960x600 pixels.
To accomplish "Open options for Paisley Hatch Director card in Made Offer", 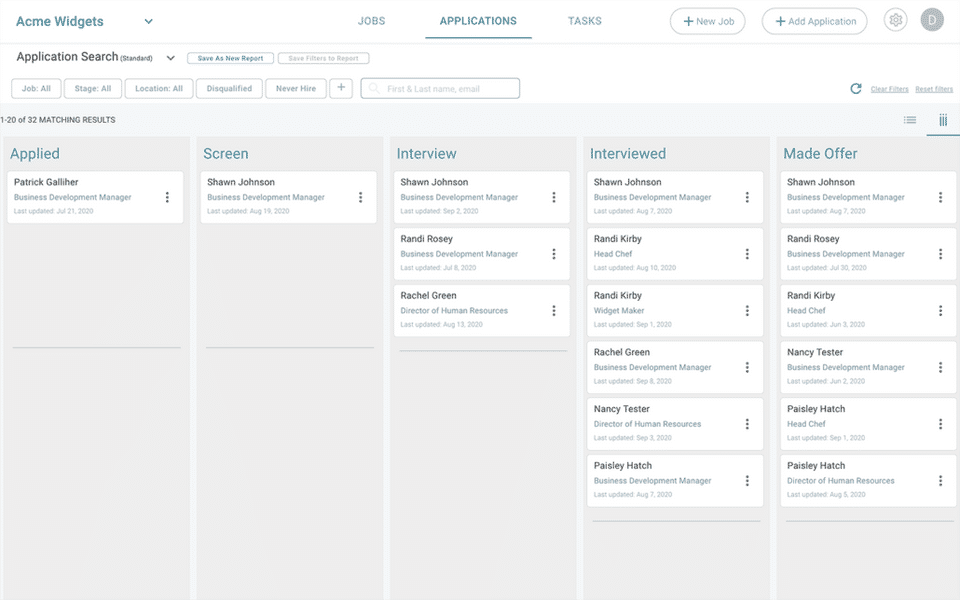I will (940, 481).
